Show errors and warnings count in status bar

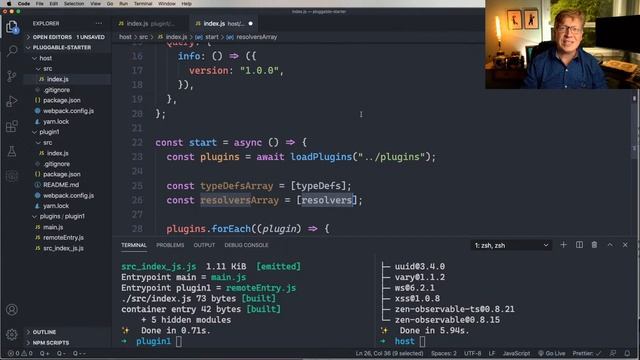point(20,353)
